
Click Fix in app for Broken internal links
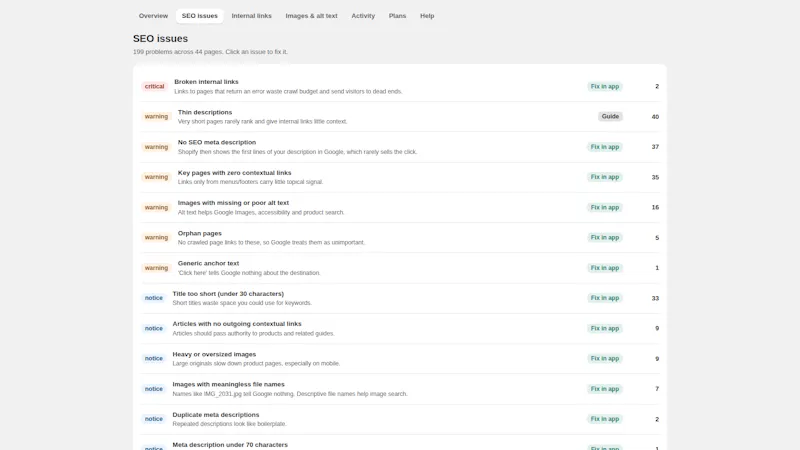[x=605, y=86]
